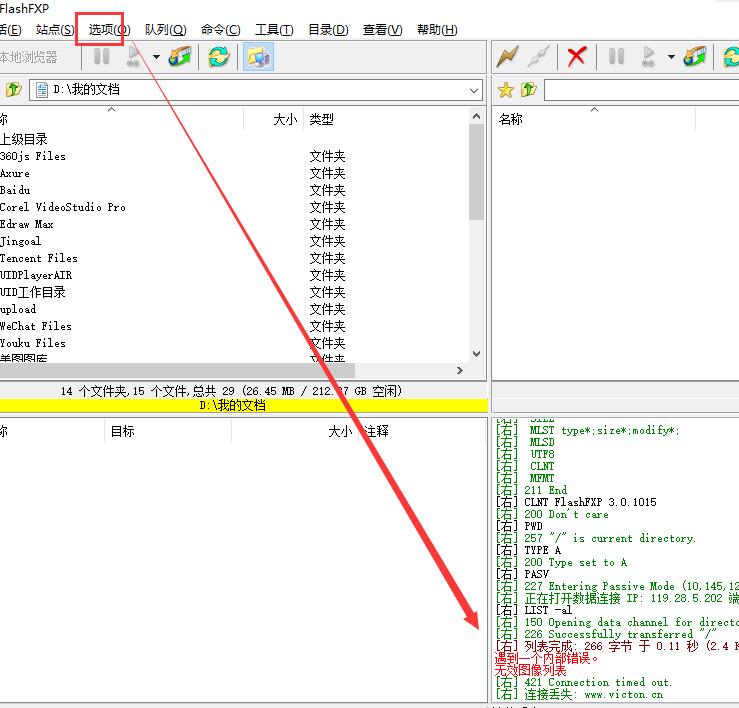Open the right pane bookmarks star icon
The height and width of the screenshot is (708, 739).
506,90
